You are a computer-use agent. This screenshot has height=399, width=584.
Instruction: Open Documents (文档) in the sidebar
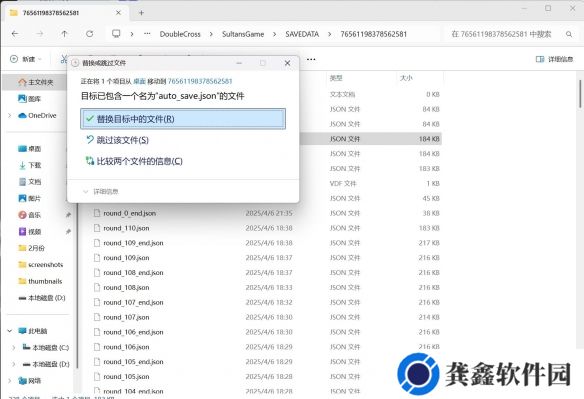(30, 182)
